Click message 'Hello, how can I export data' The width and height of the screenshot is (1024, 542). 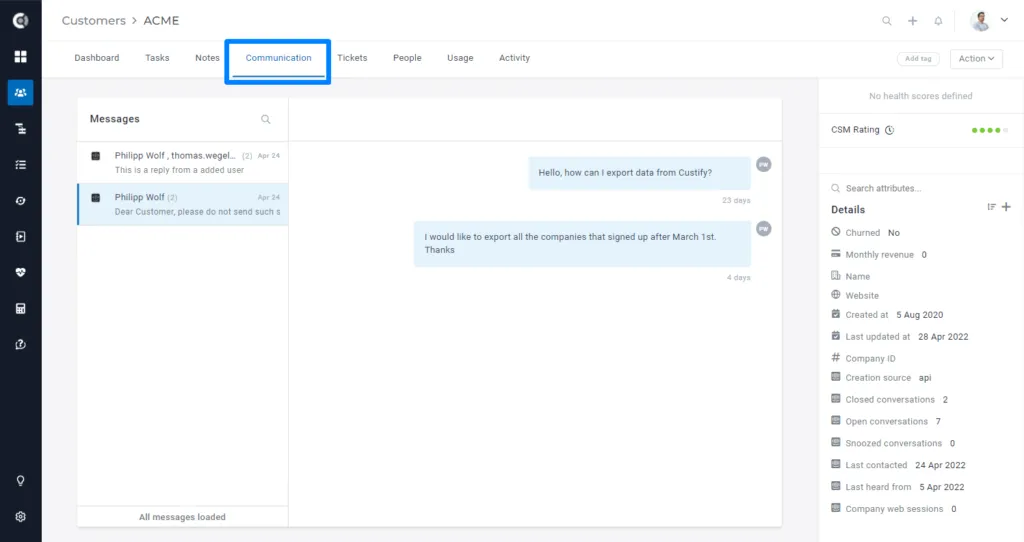point(639,172)
